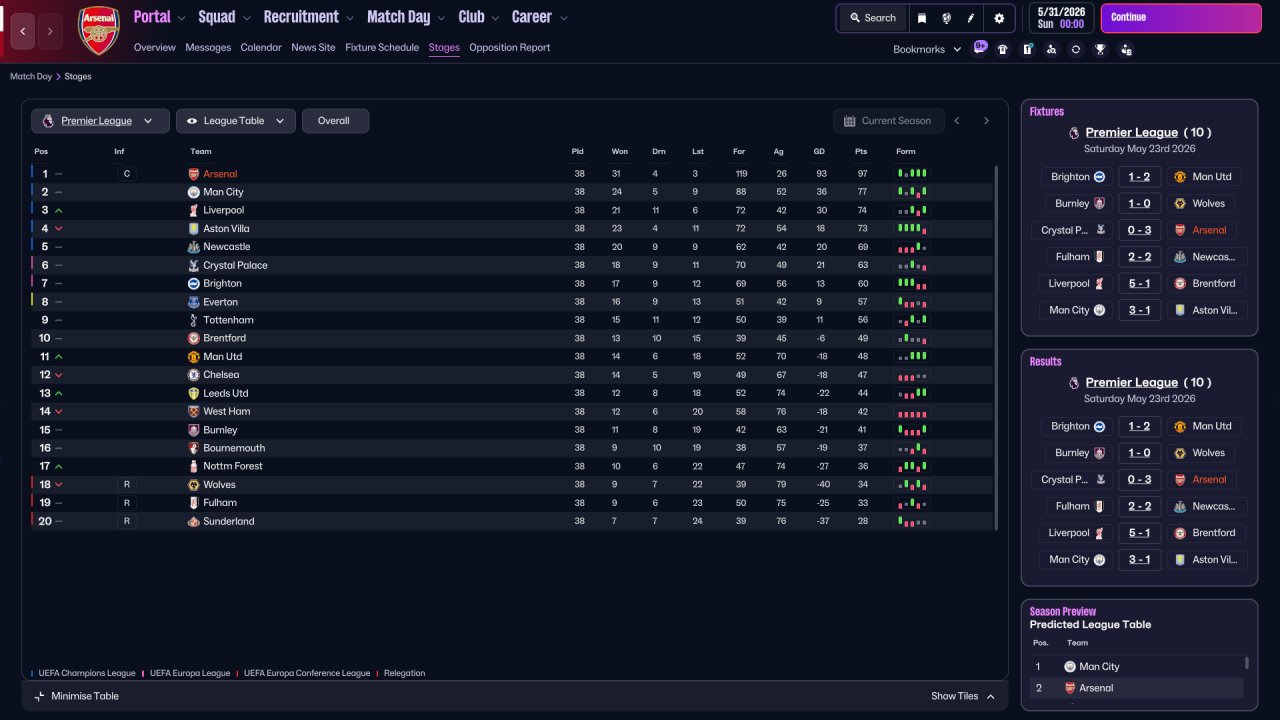Click the pencil edit icon

[x=970, y=18]
